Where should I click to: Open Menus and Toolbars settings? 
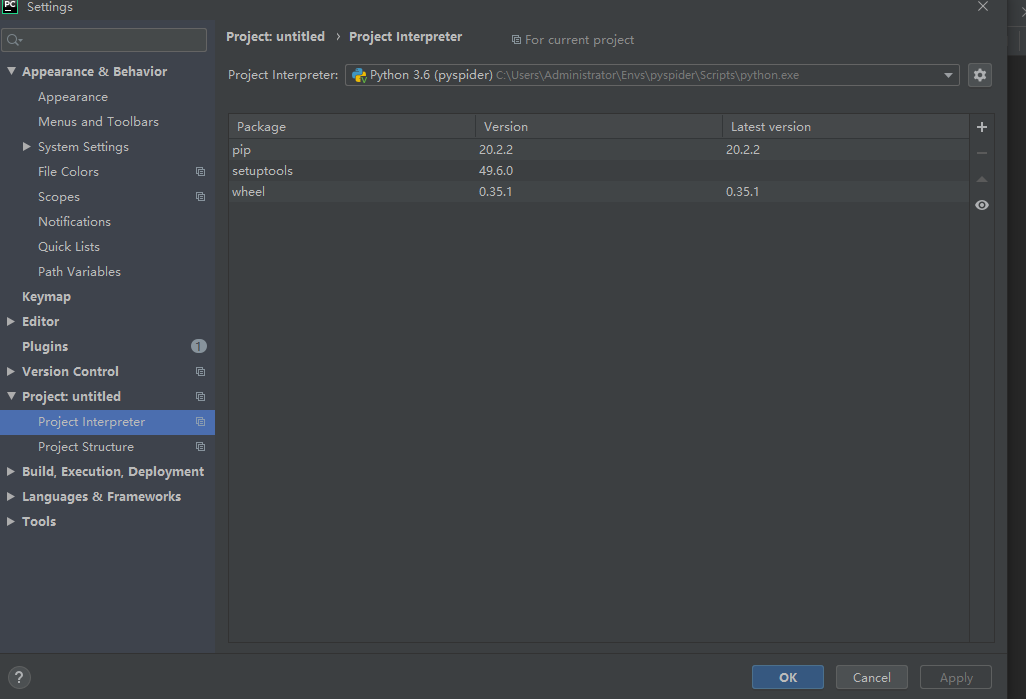tap(98, 122)
